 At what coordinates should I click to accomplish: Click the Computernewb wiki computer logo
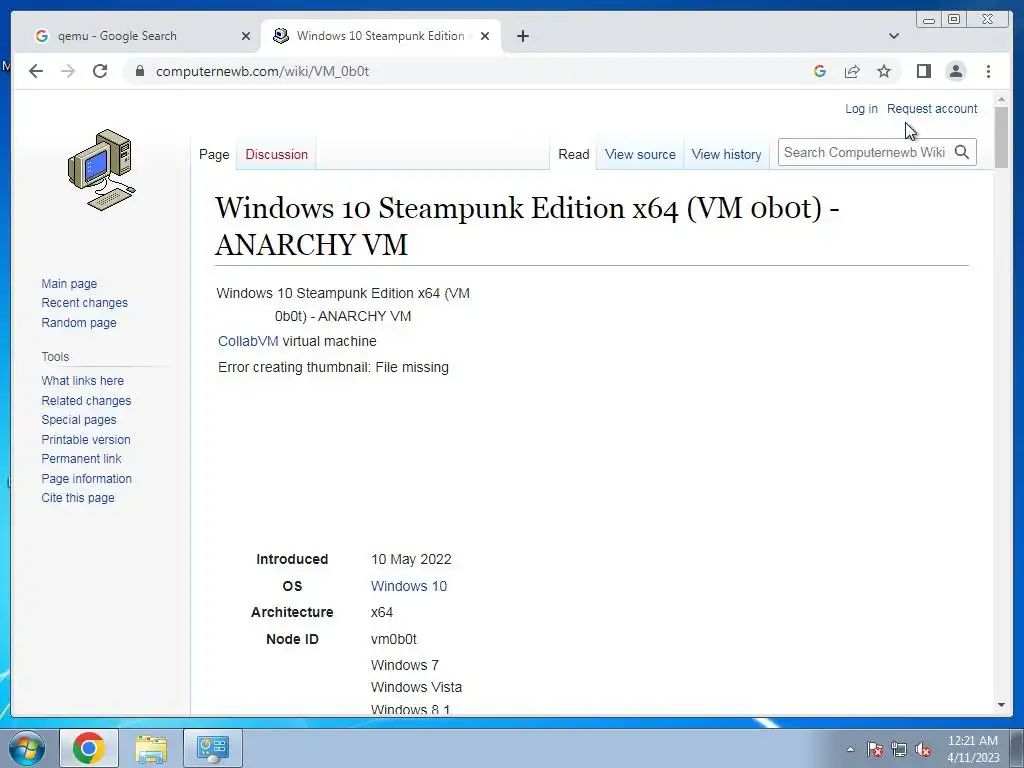point(102,170)
